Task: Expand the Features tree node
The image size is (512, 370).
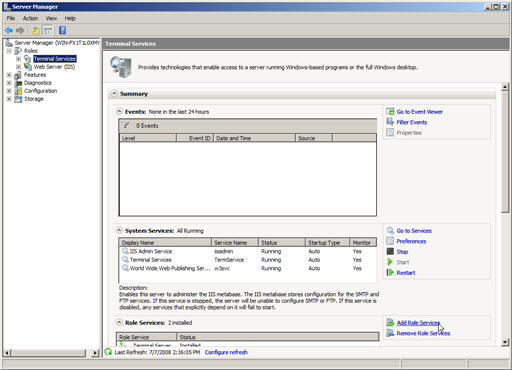Action: (x=9, y=75)
